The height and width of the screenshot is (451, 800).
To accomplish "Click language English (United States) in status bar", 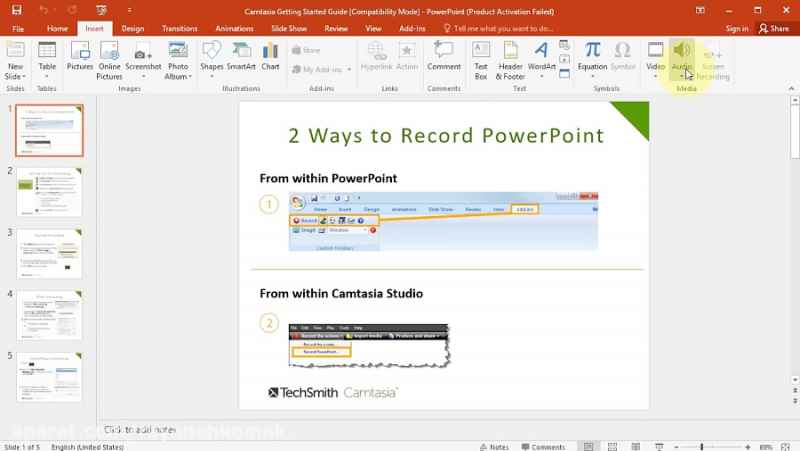I will coord(87,447).
